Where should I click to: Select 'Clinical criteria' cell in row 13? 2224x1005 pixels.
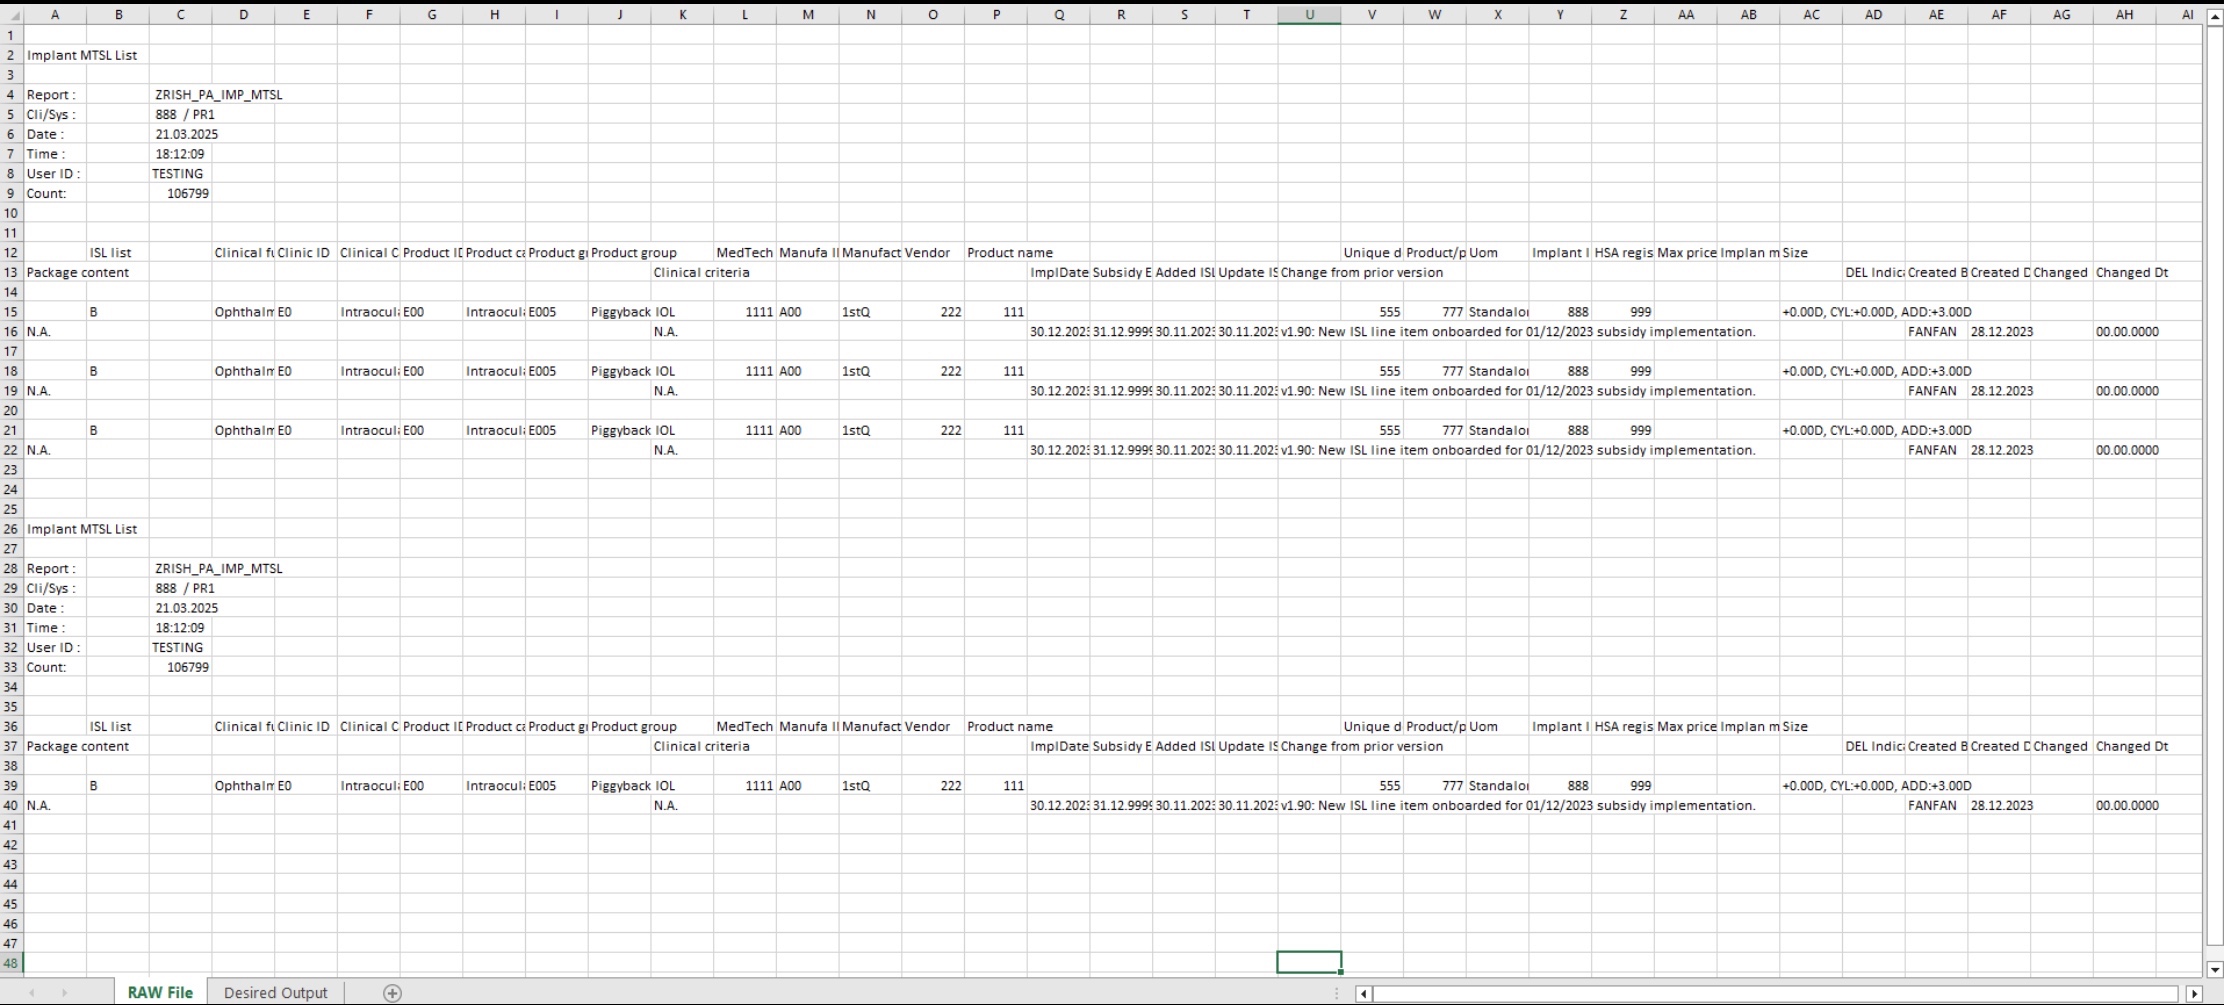pyautogui.click(x=701, y=272)
